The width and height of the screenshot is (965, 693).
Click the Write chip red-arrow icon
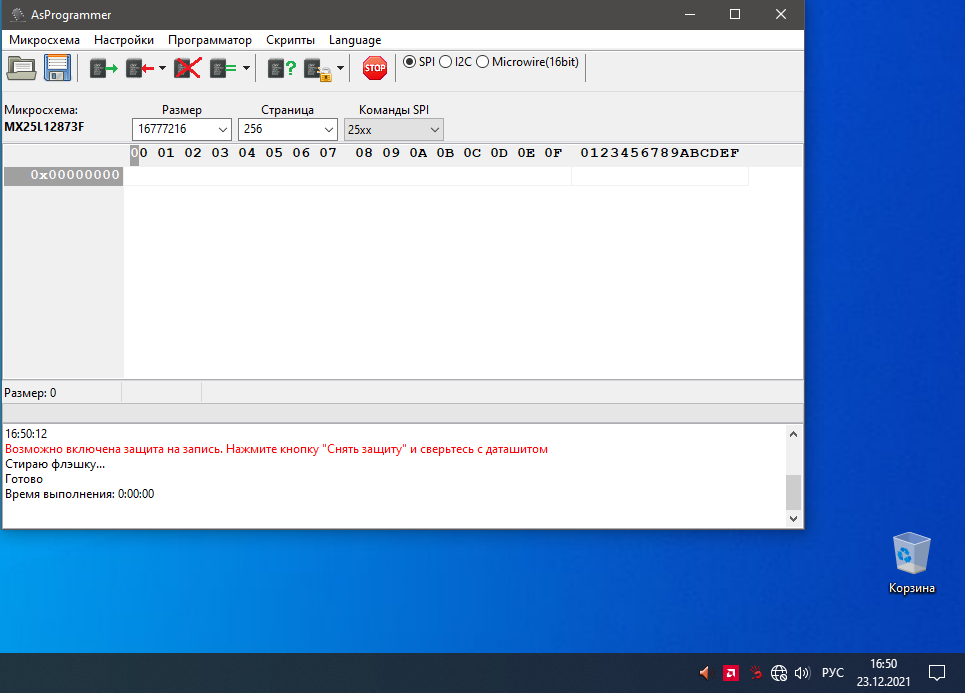point(140,68)
